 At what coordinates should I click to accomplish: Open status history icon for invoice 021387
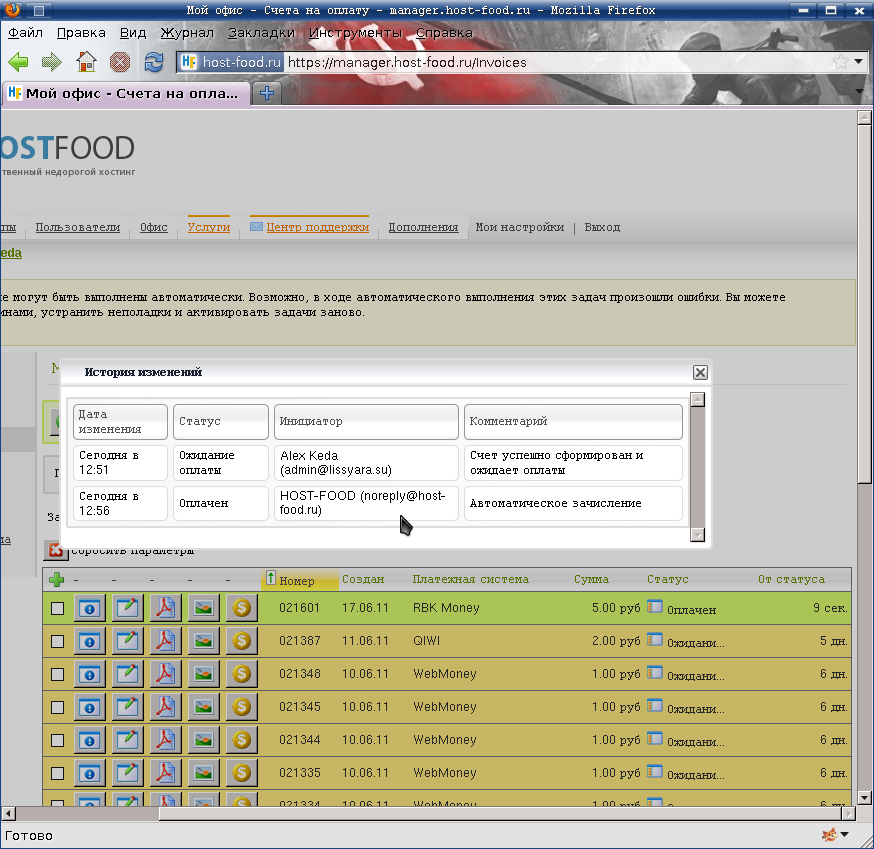[655, 639]
